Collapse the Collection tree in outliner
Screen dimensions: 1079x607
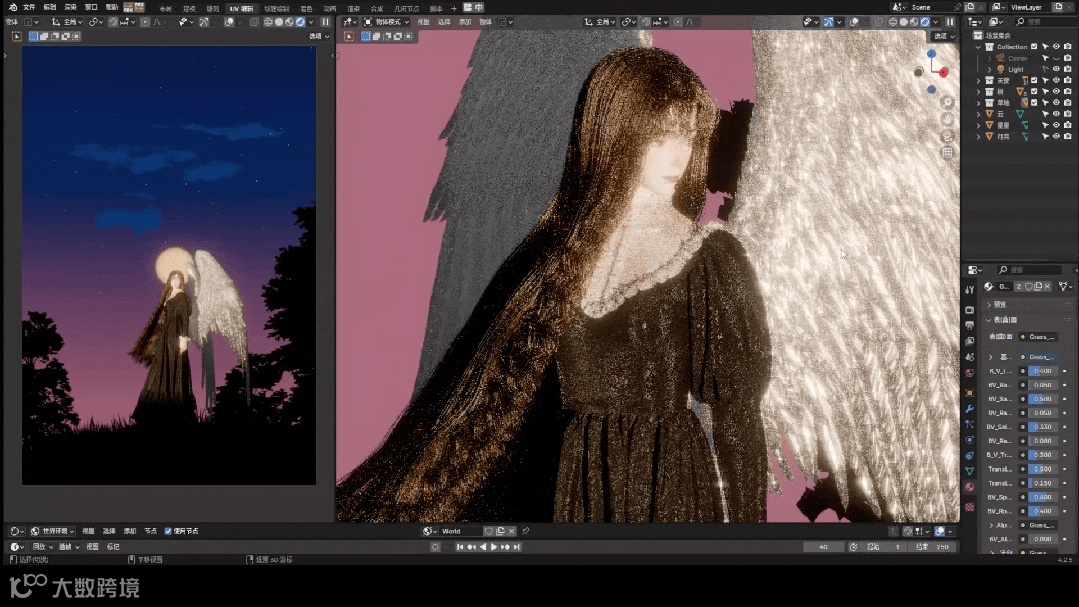tap(979, 47)
